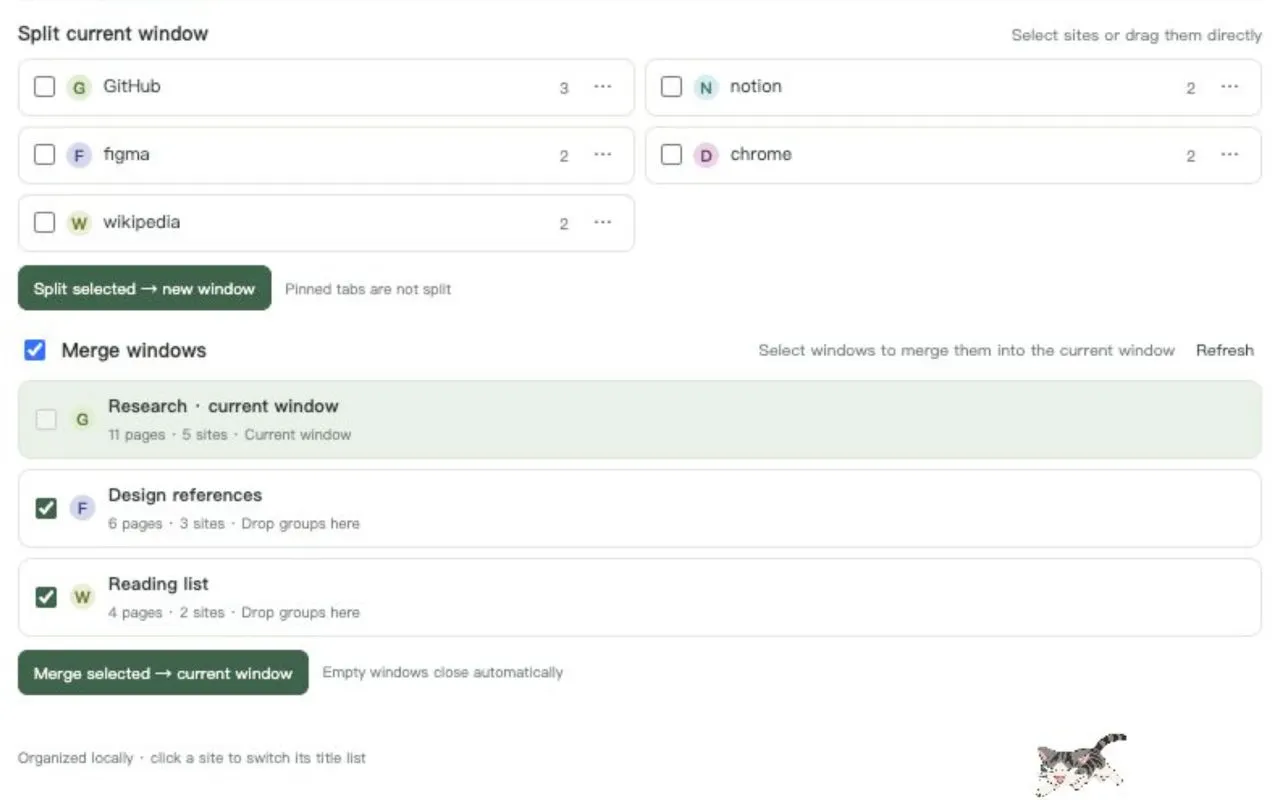Click the wikipedia site name
Viewport: 1280px width, 800px height.
pos(142,222)
